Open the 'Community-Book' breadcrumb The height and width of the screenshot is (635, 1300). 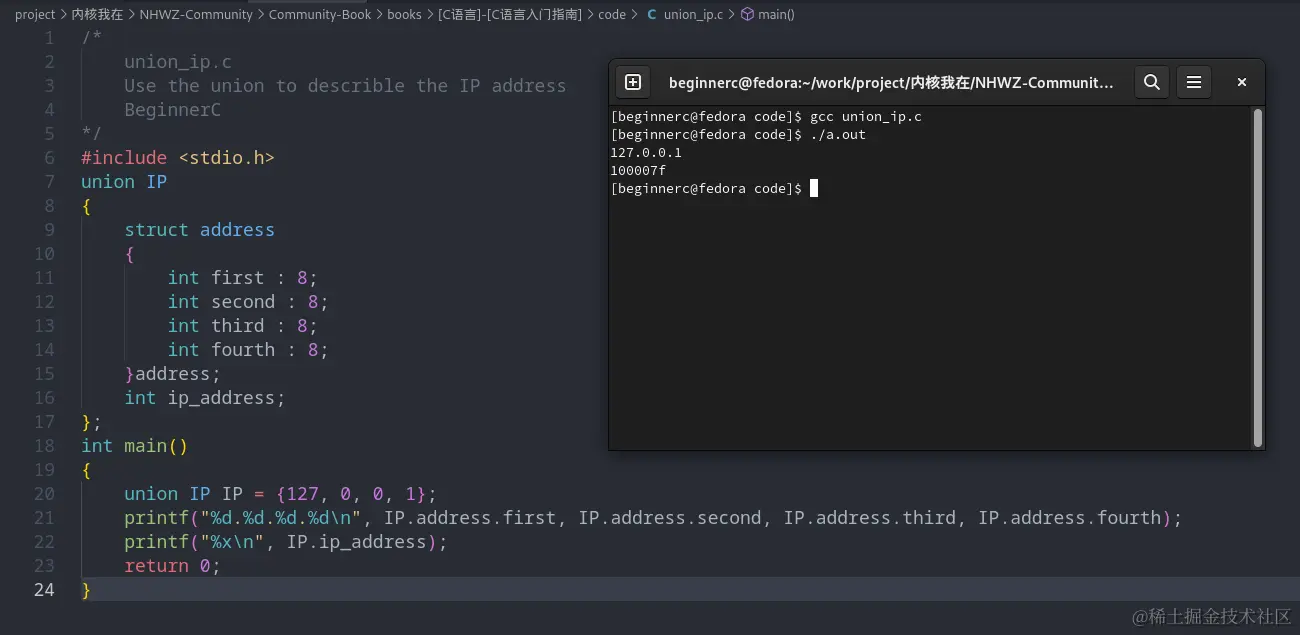pyautogui.click(x=320, y=15)
